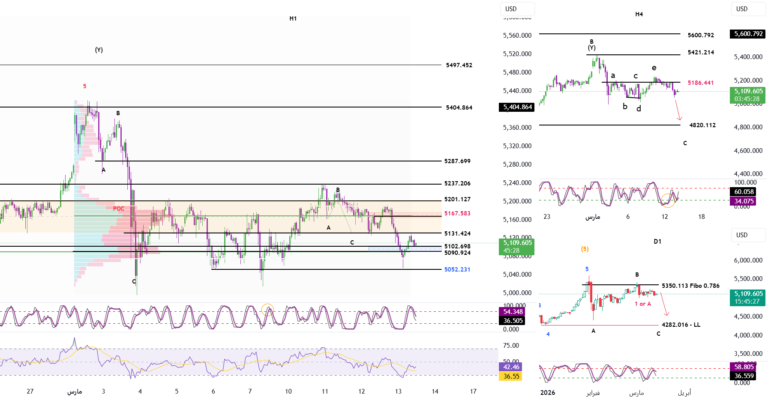Select the D1 chart panel title
Viewport: 768px width, 400px height.
click(656, 241)
